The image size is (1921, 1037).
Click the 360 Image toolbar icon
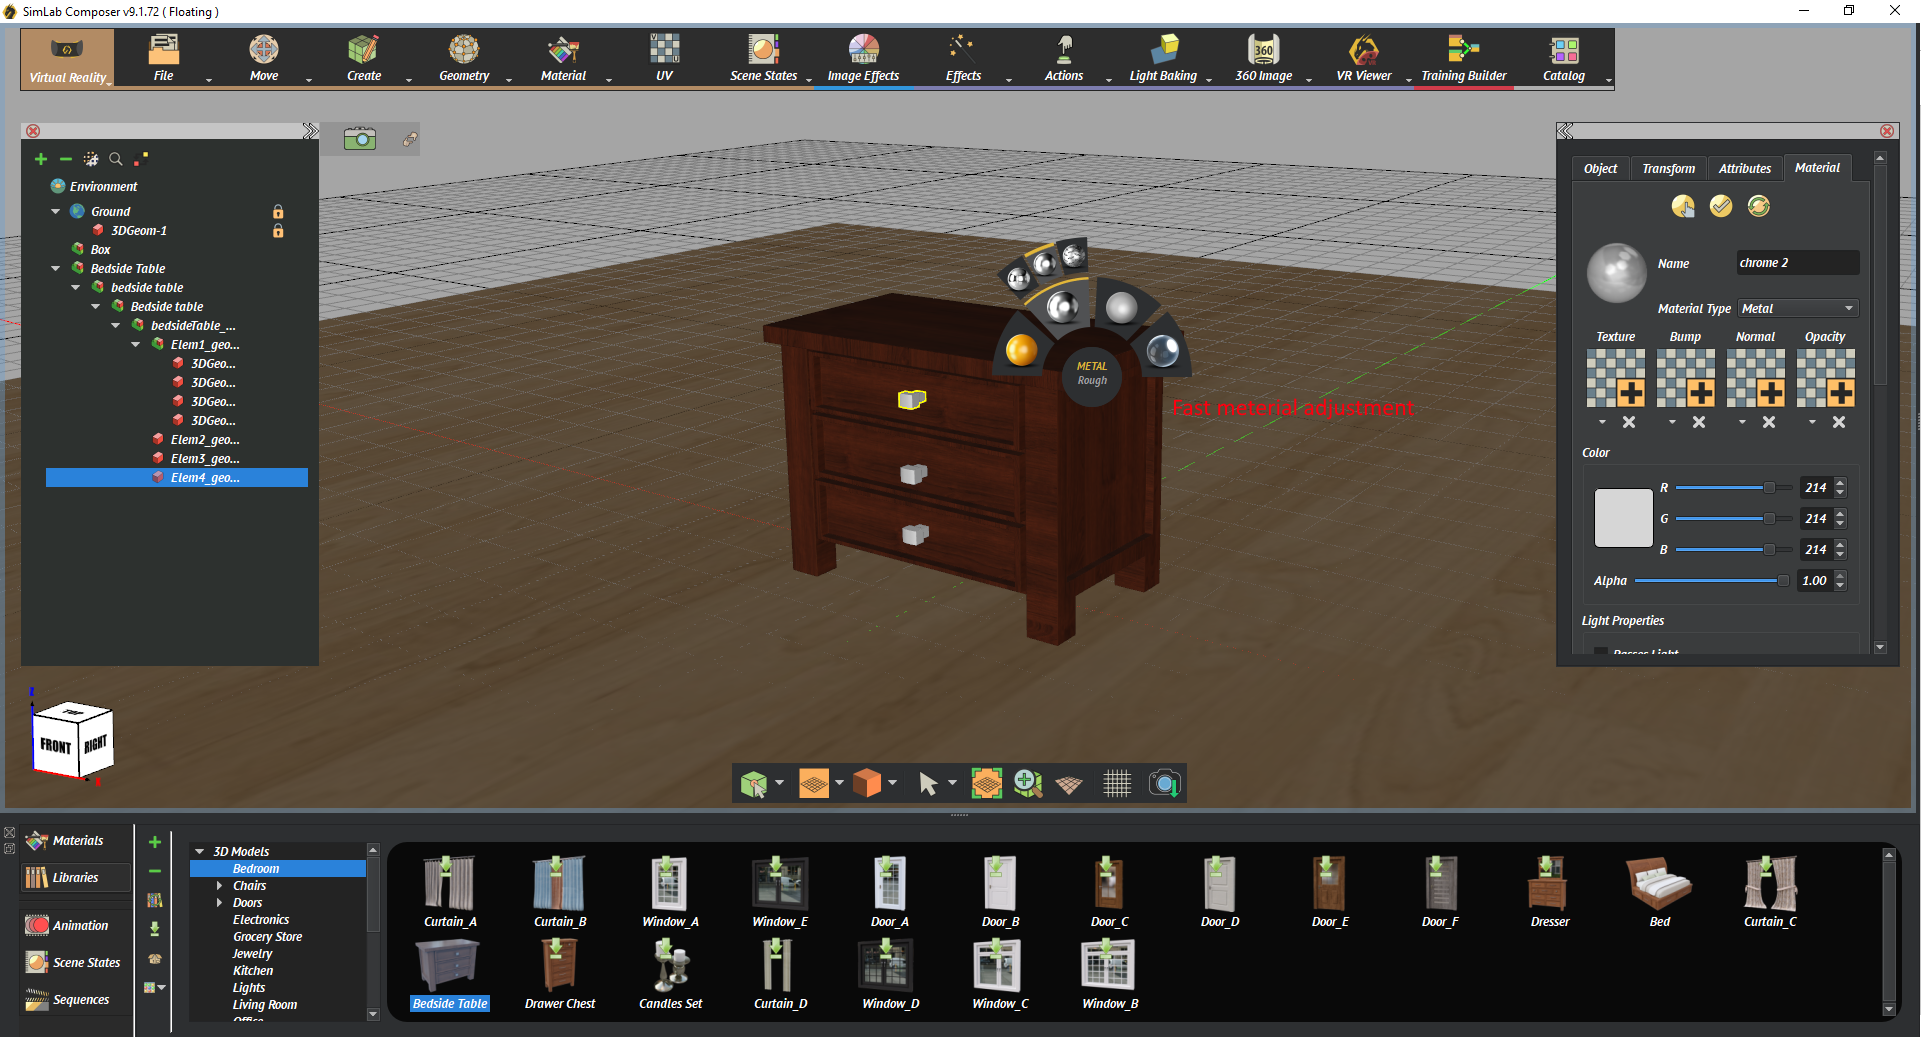[1263, 50]
